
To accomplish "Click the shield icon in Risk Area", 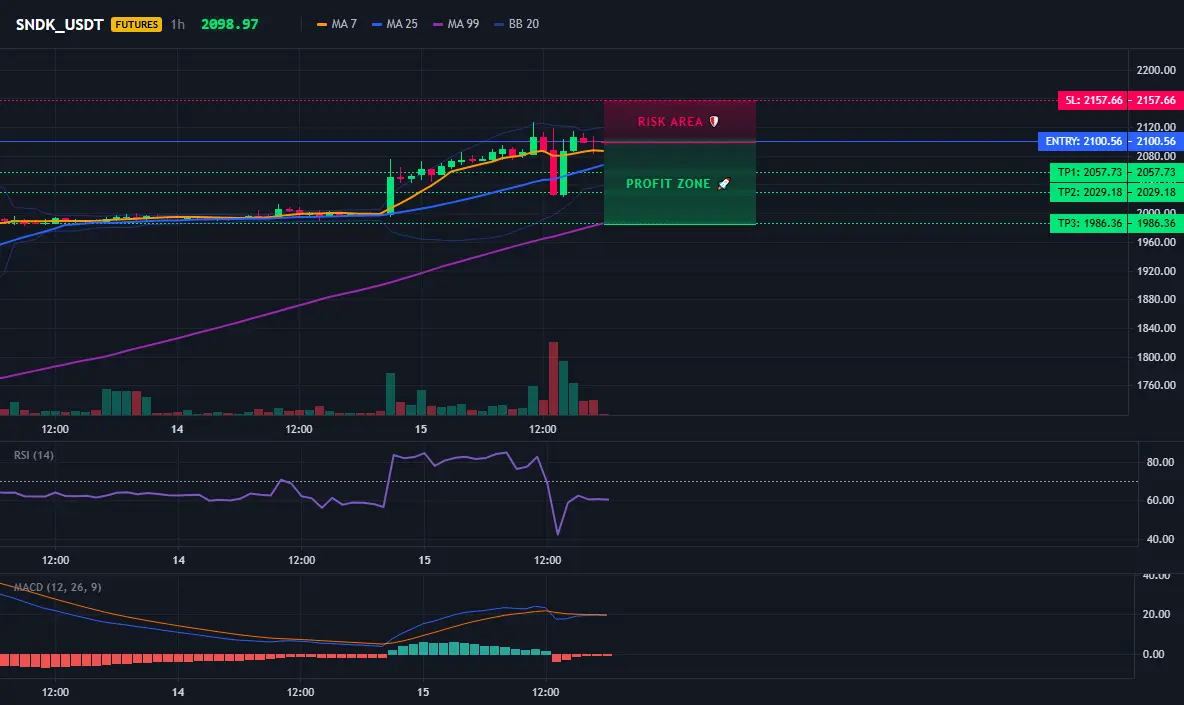I will click(x=714, y=122).
